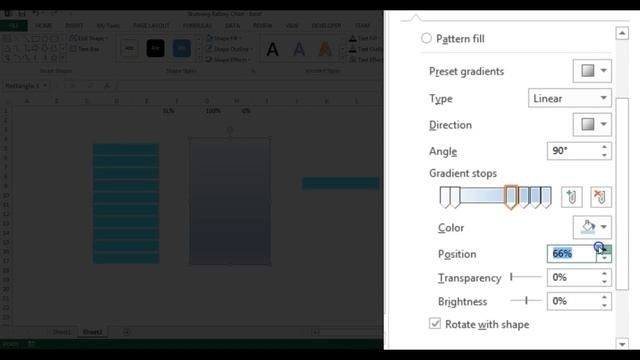Apply the orange WordArt A style

click(x=325, y=49)
